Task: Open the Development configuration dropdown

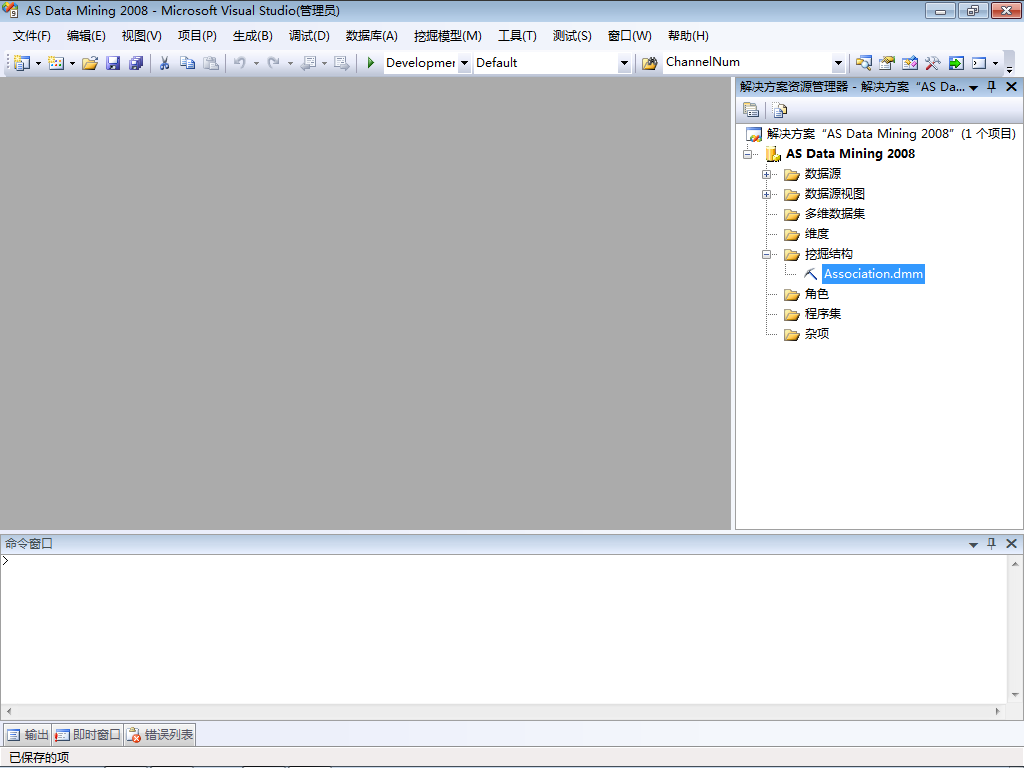Action: point(464,63)
